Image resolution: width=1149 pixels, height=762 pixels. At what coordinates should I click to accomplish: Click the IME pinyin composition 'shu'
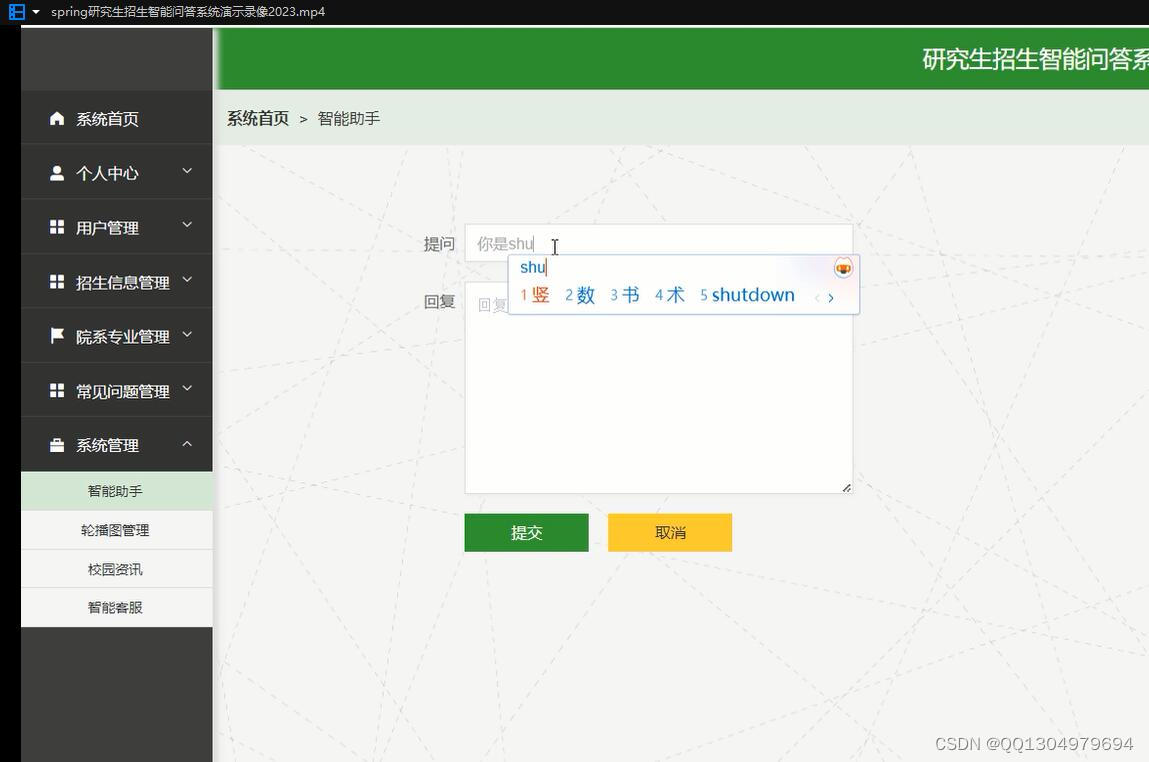(533, 267)
